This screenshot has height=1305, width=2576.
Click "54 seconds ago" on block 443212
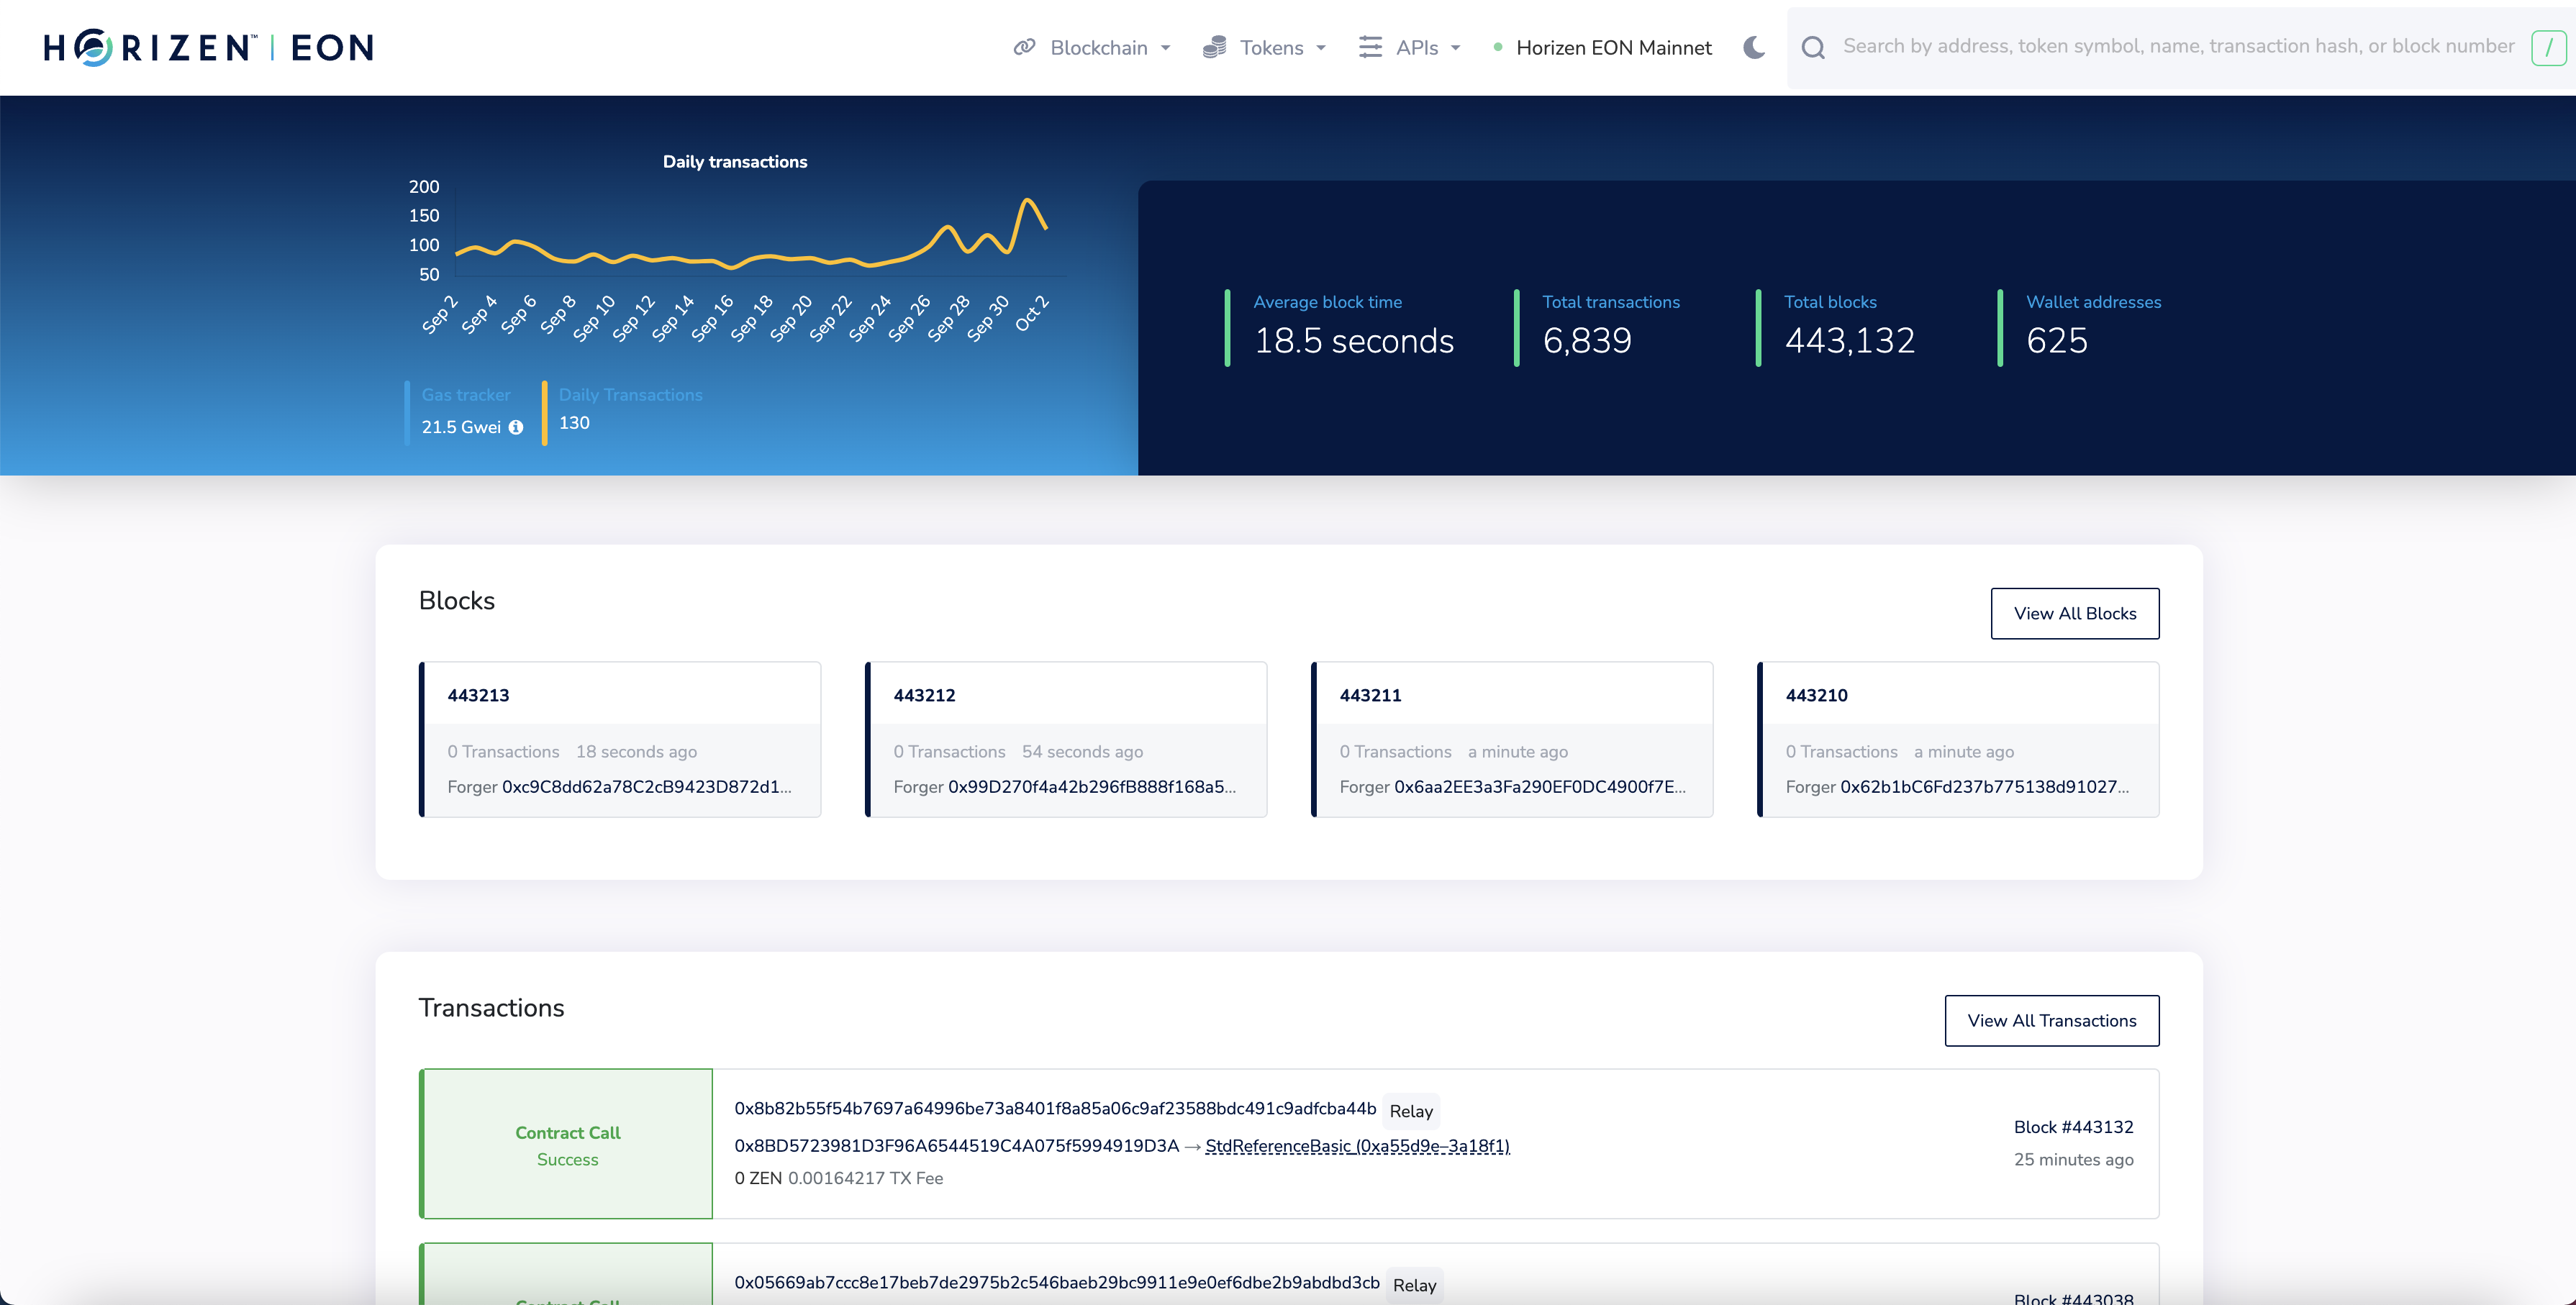click(1082, 752)
